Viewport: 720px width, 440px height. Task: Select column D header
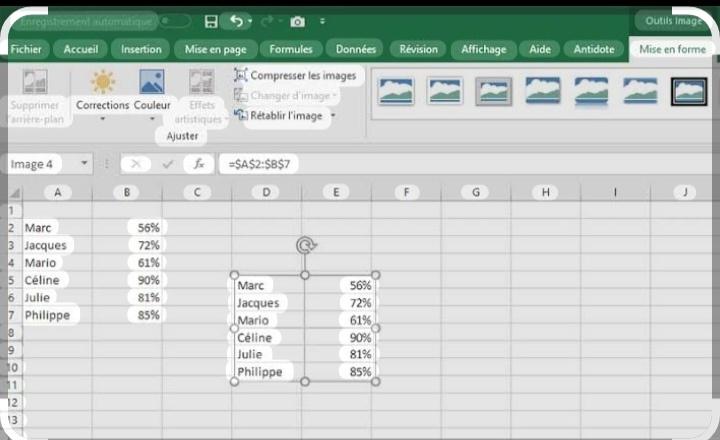coord(266,192)
